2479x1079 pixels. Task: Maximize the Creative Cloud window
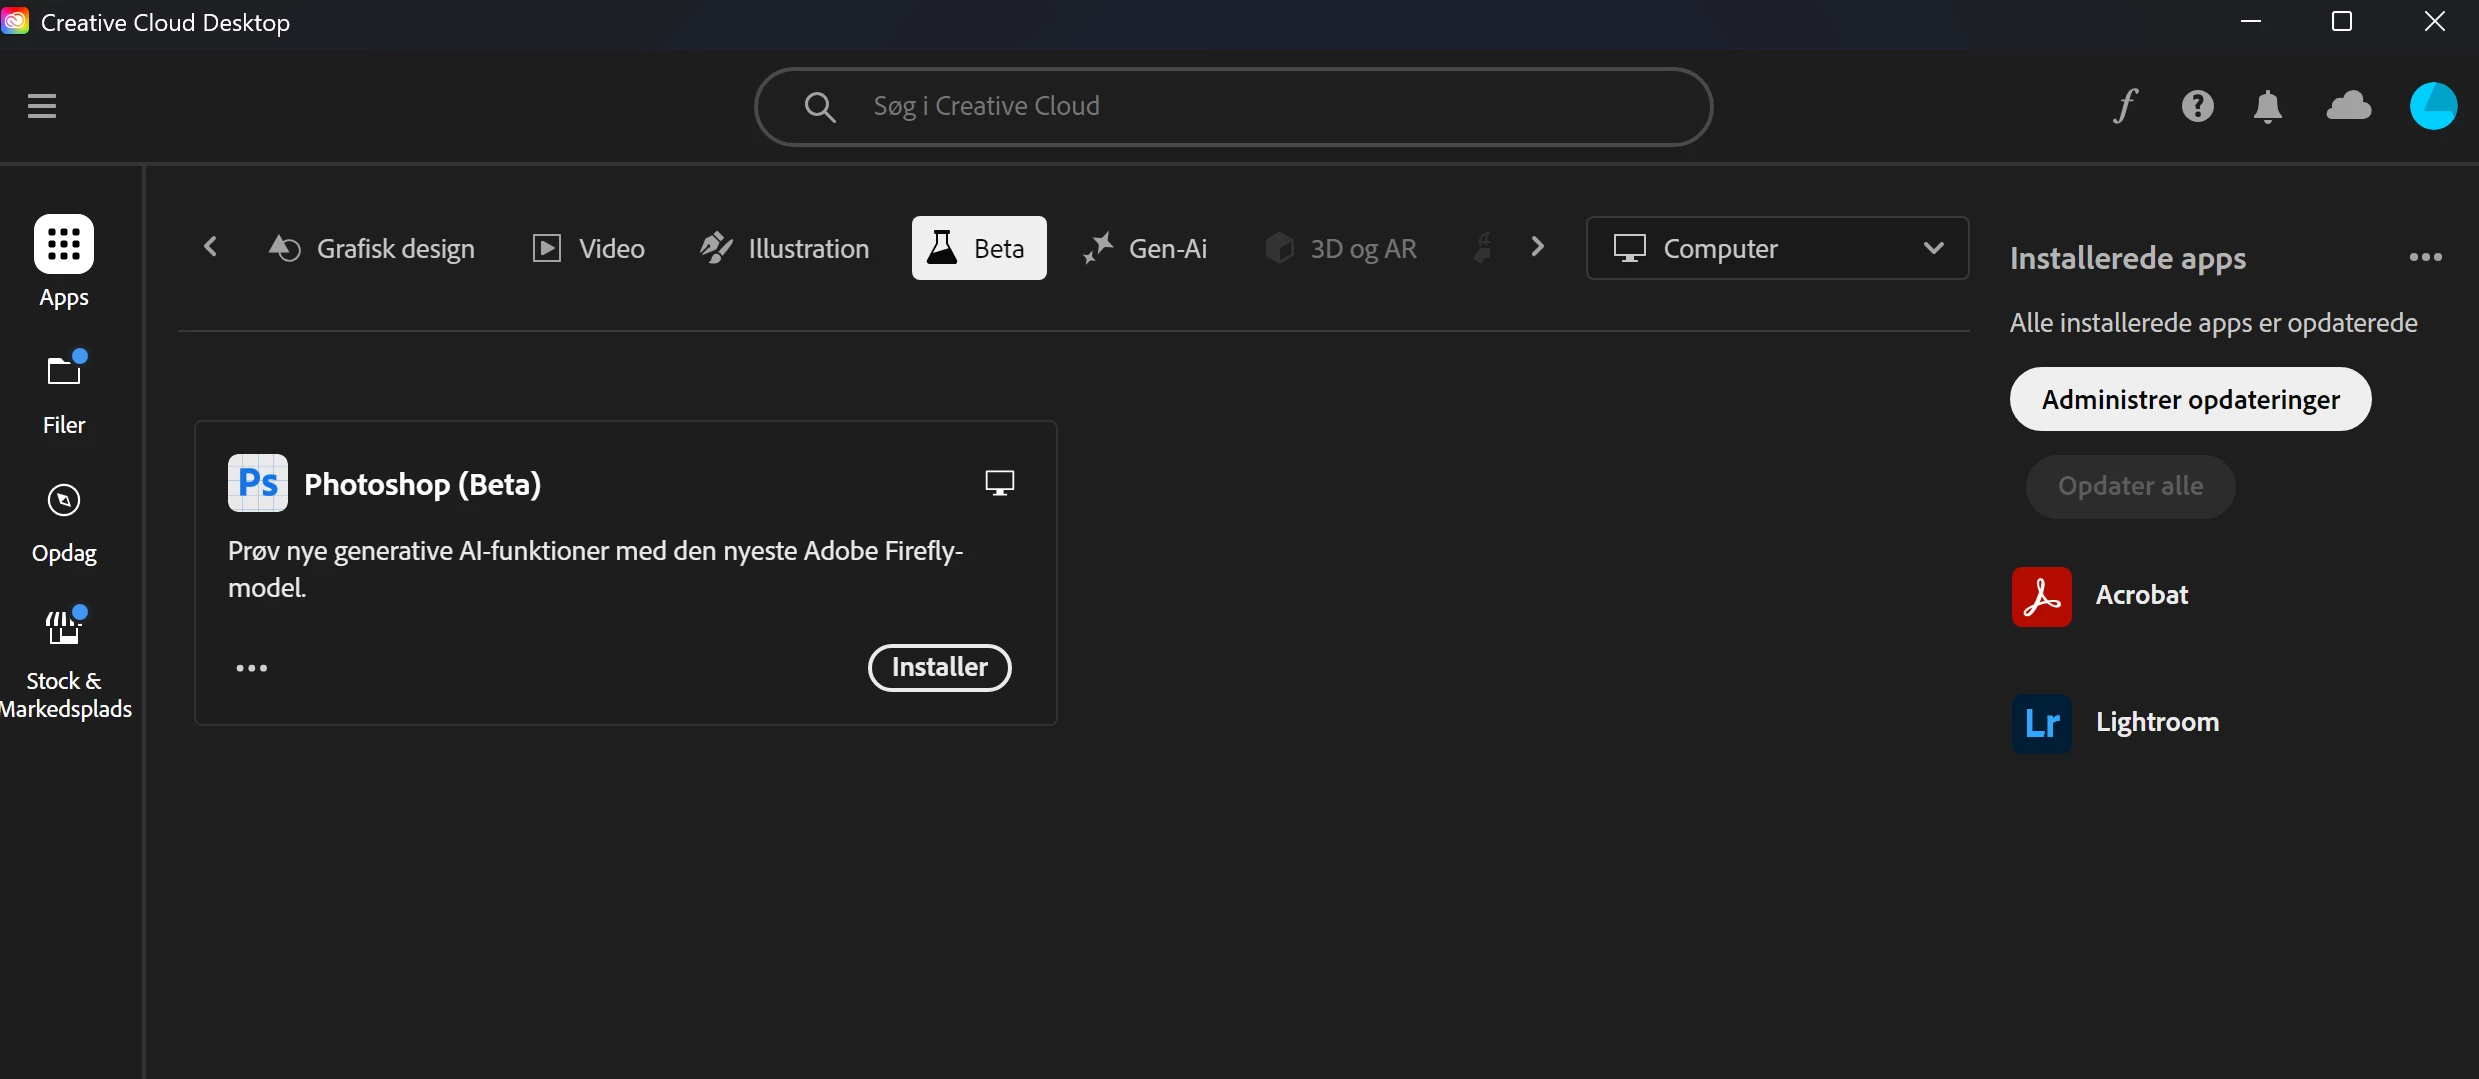point(2341,21)
